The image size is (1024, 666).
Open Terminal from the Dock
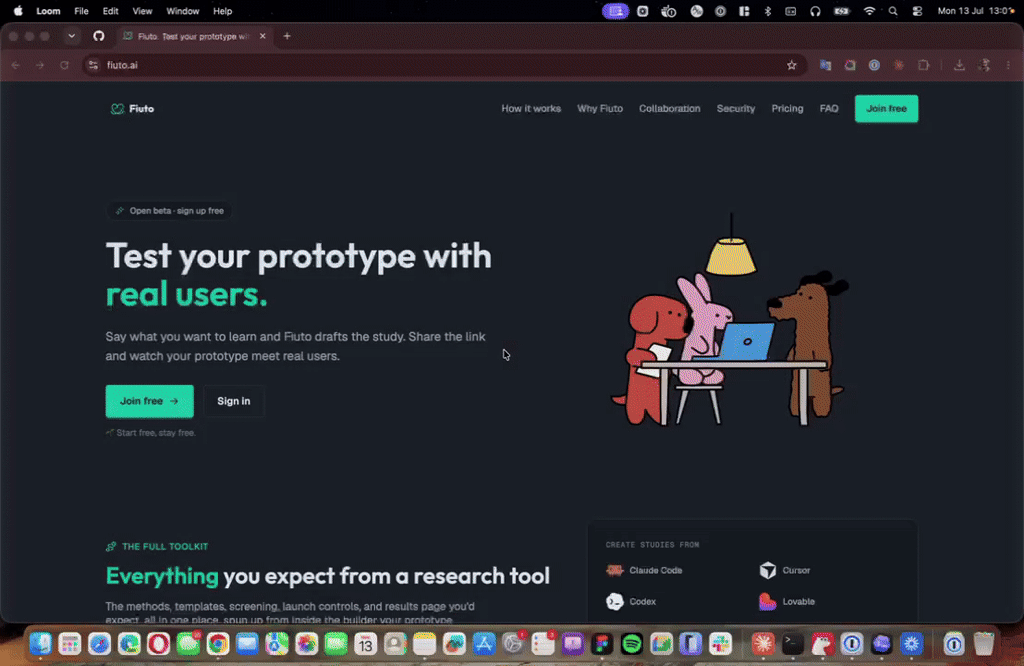pyautogui.click(x=793, y=644)
